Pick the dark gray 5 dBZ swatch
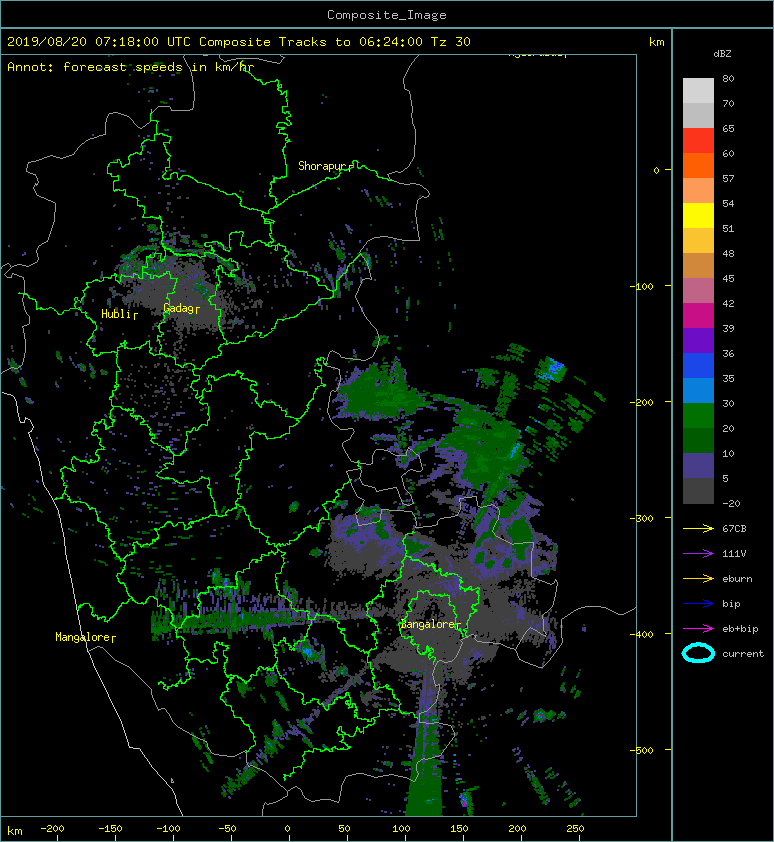Image resolution: width=774 pixels, height=842 pixels. tap(698, 491)
